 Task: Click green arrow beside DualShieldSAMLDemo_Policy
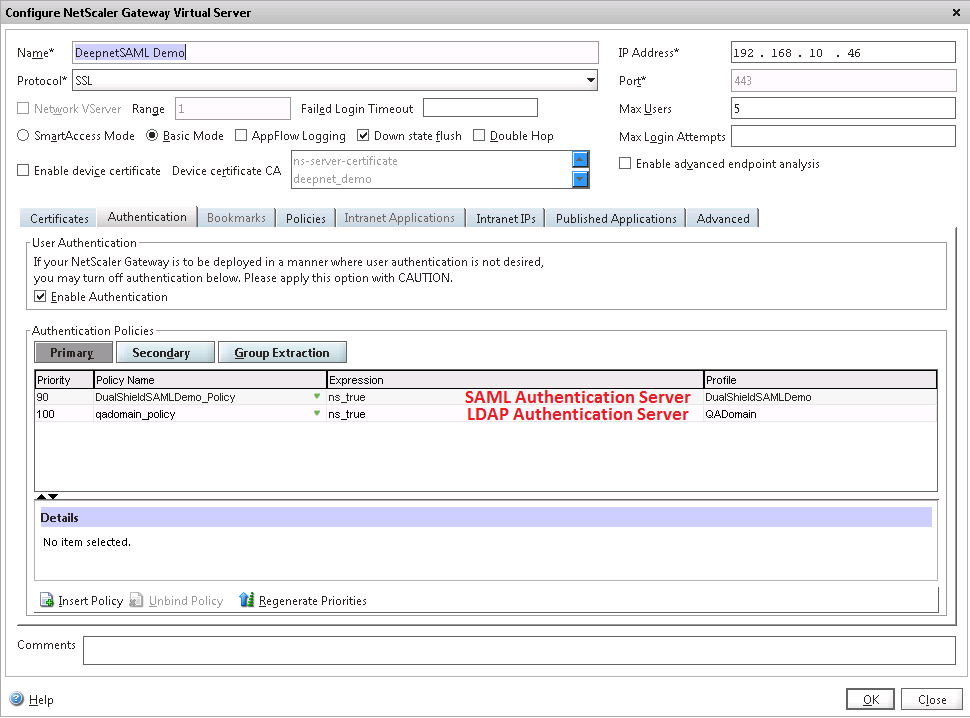[317, 397]
